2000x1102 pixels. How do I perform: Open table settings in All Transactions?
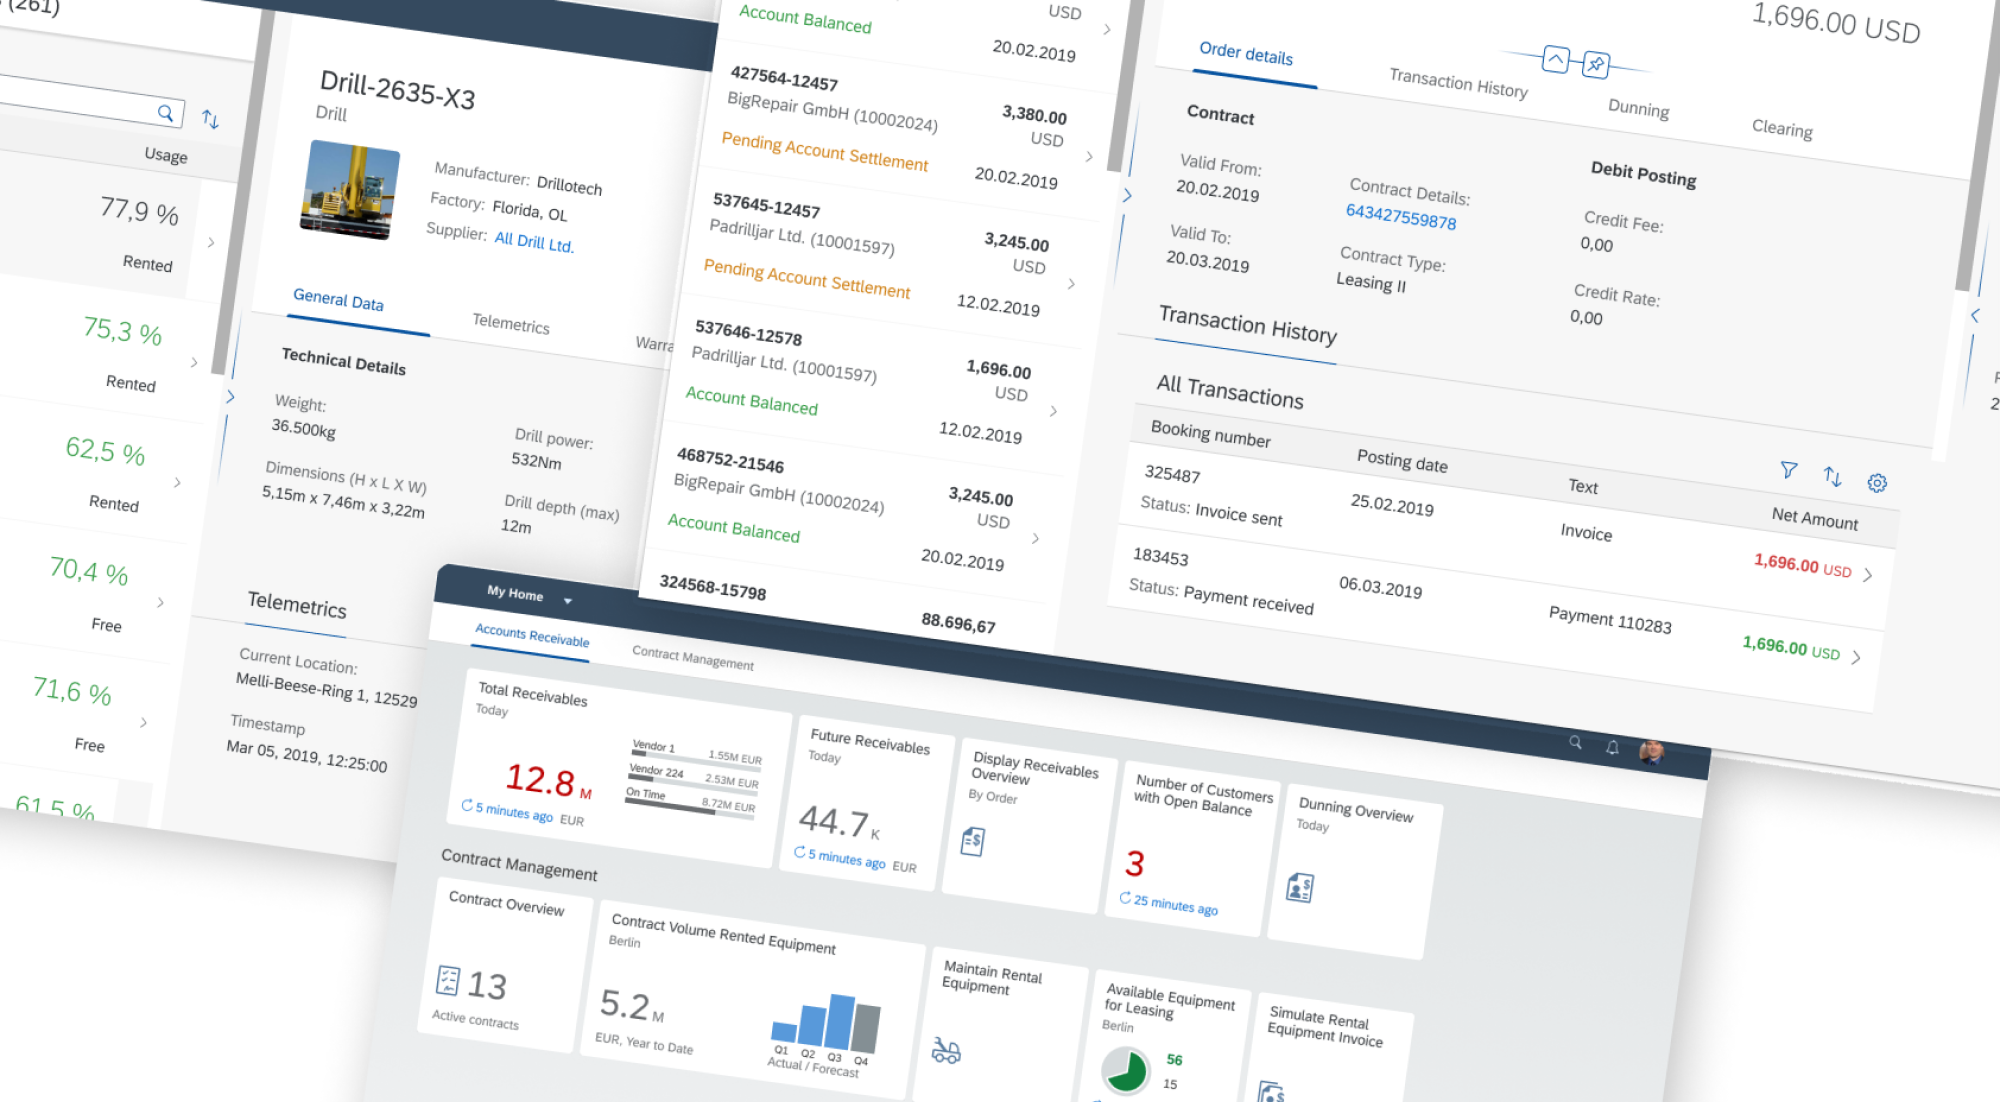click(1877, 482)
